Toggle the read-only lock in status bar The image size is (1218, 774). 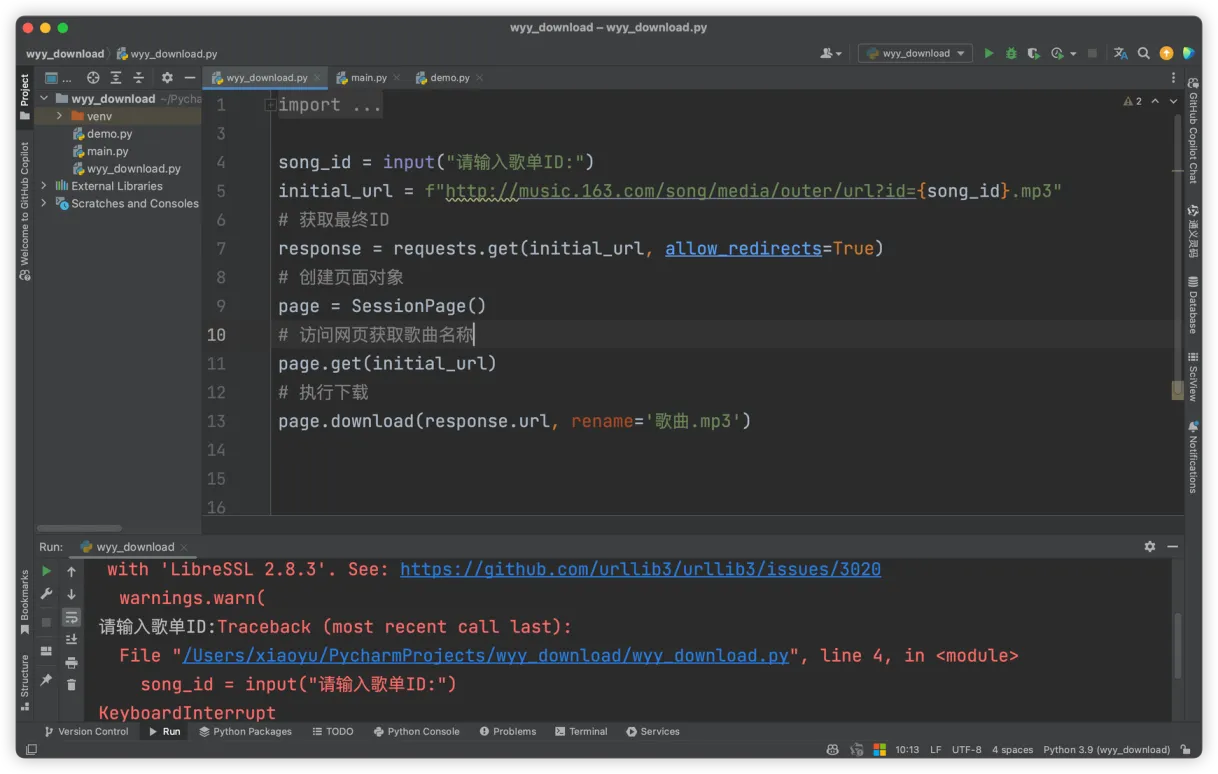[x=1185, y=749]
